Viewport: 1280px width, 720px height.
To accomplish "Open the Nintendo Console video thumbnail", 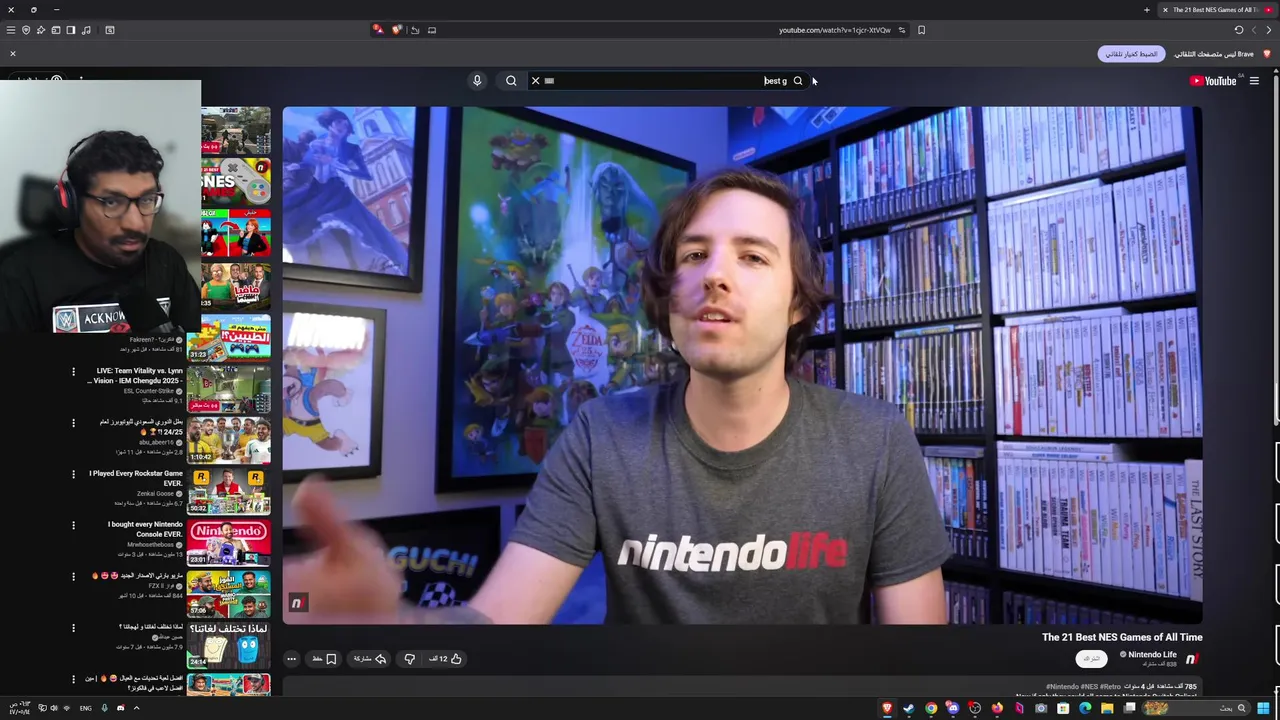I will tap(229, 542).
